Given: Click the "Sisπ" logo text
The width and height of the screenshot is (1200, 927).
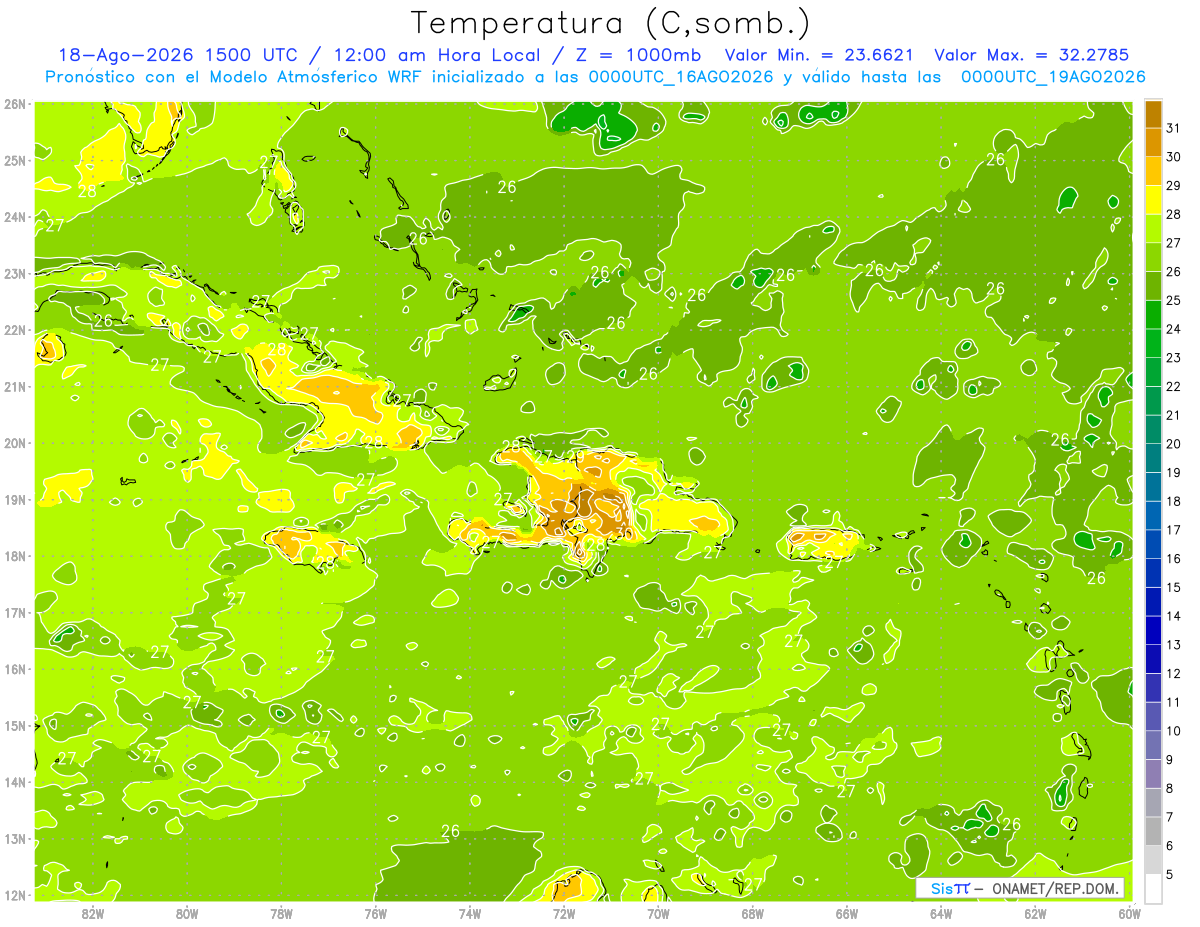Looking at the screenshot, I should point(950,889).
